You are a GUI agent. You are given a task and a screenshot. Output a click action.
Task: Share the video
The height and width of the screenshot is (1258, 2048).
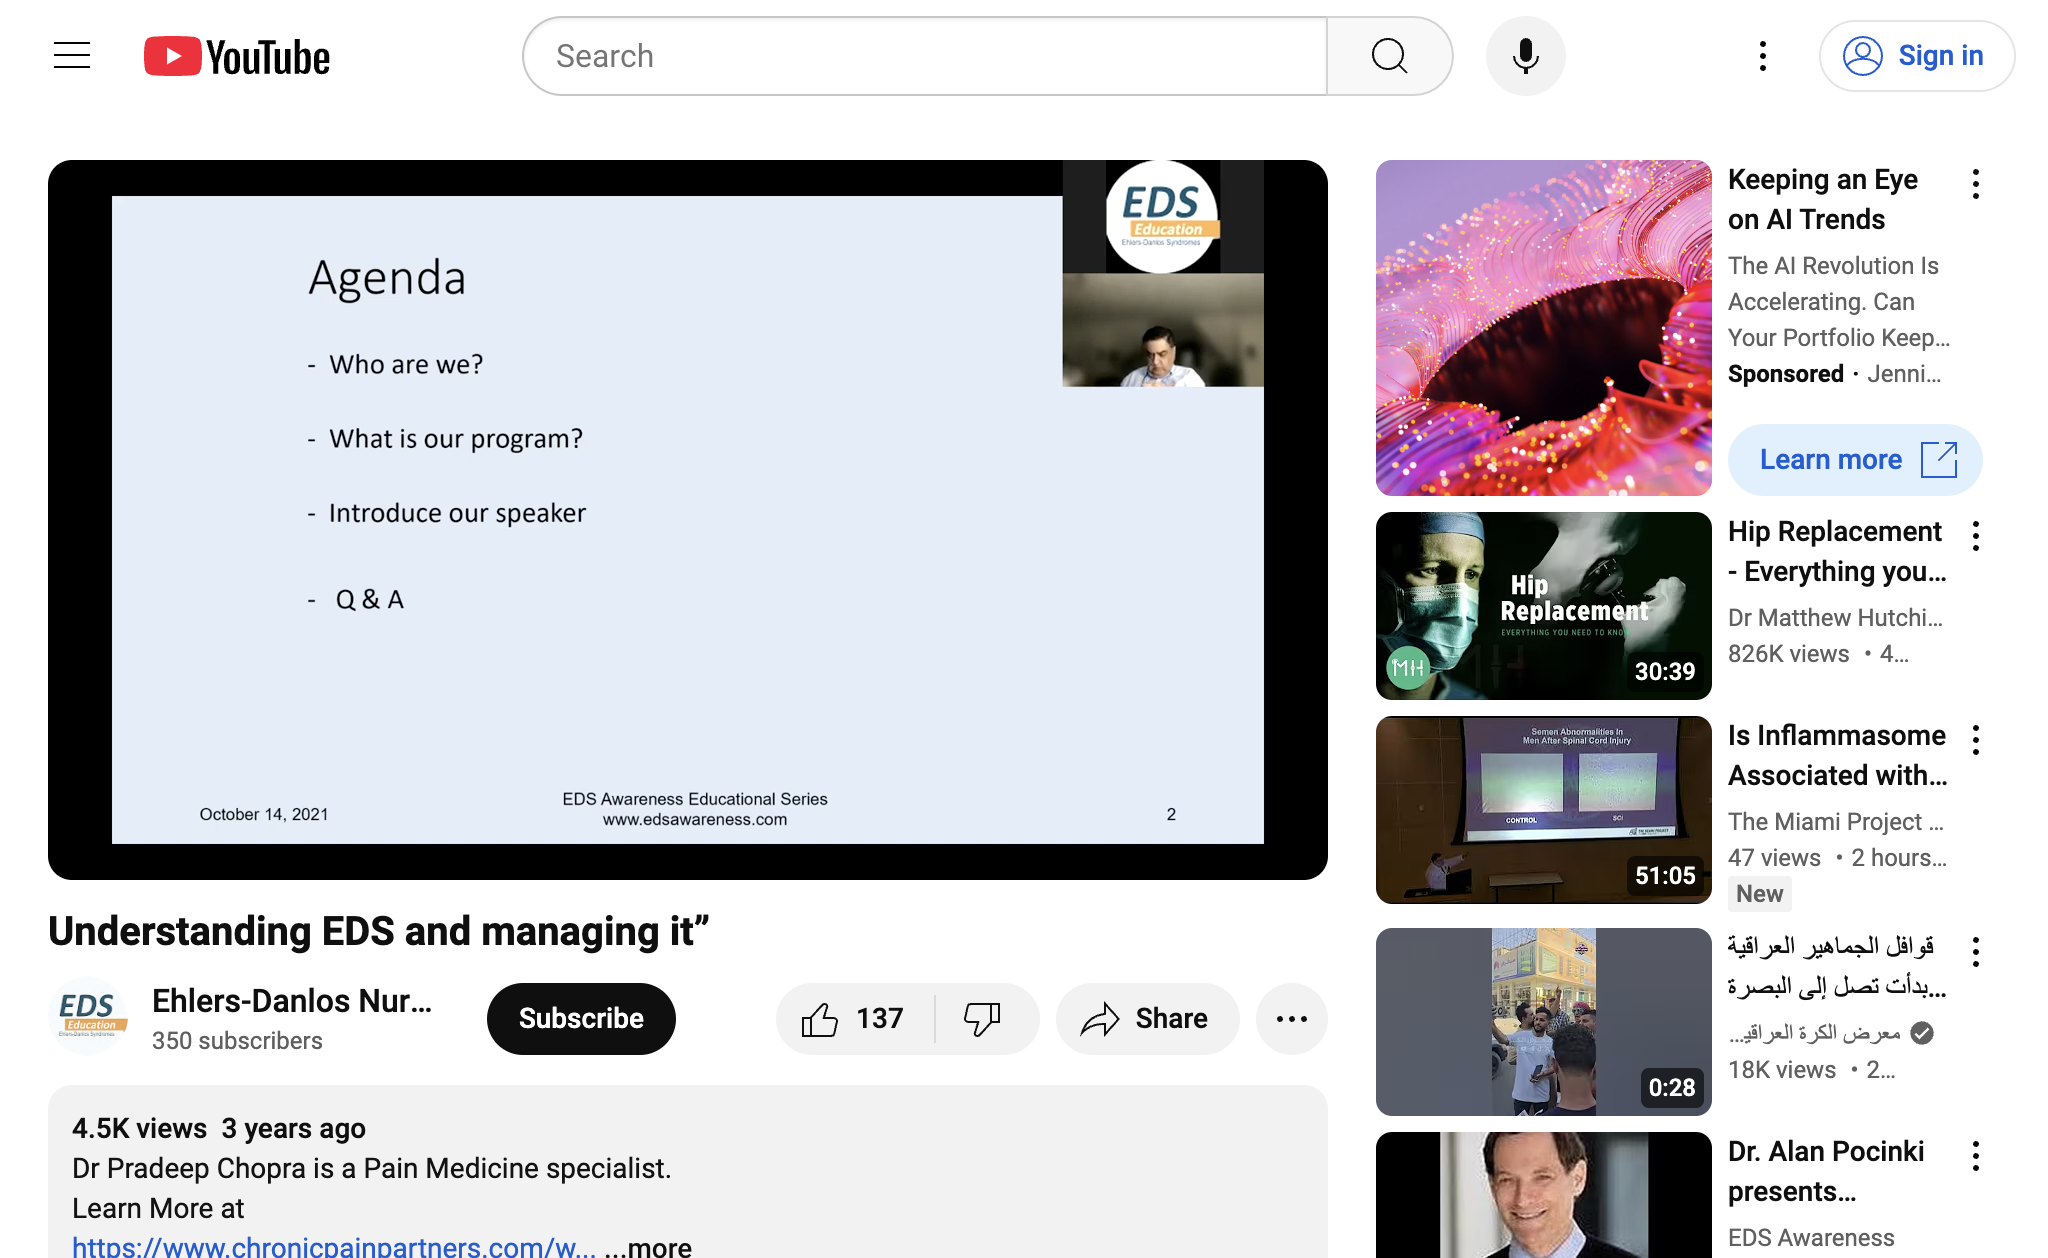pos(1146,1019)
